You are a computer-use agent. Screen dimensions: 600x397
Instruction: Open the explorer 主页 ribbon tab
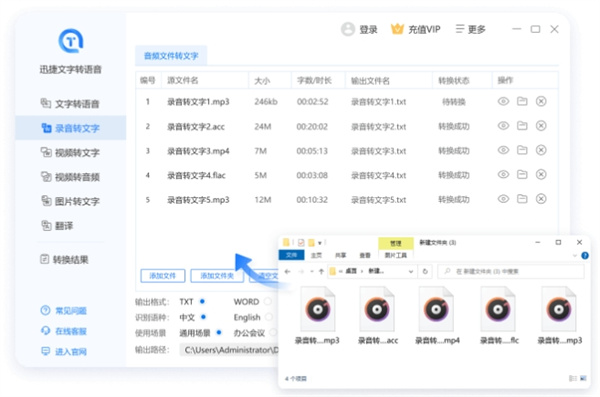(316, 255)
